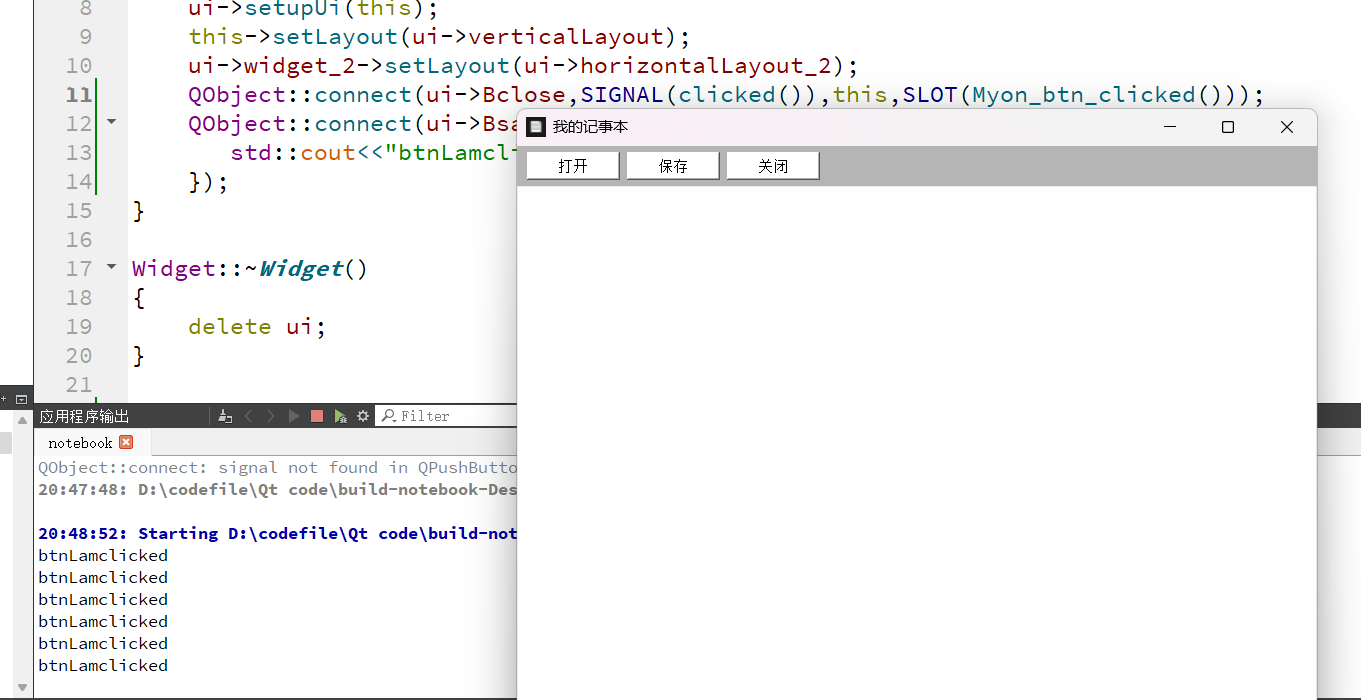Click the plus icon at left edge
Viewport: 1361px width, 700px height.
point(4,398)
